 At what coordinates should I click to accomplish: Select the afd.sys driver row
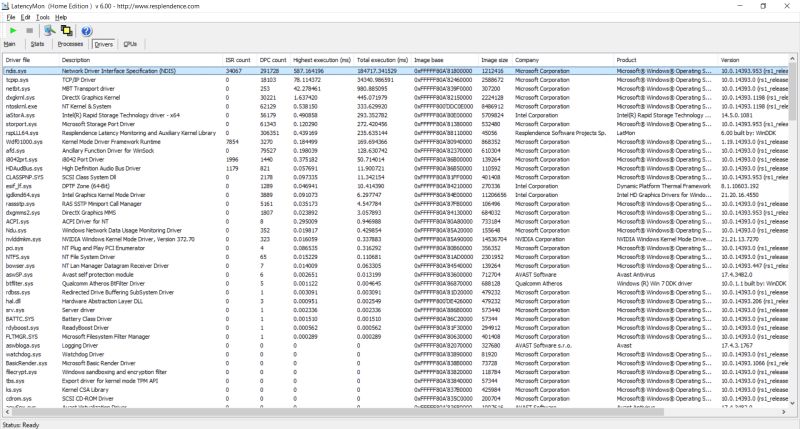[396, 151]
